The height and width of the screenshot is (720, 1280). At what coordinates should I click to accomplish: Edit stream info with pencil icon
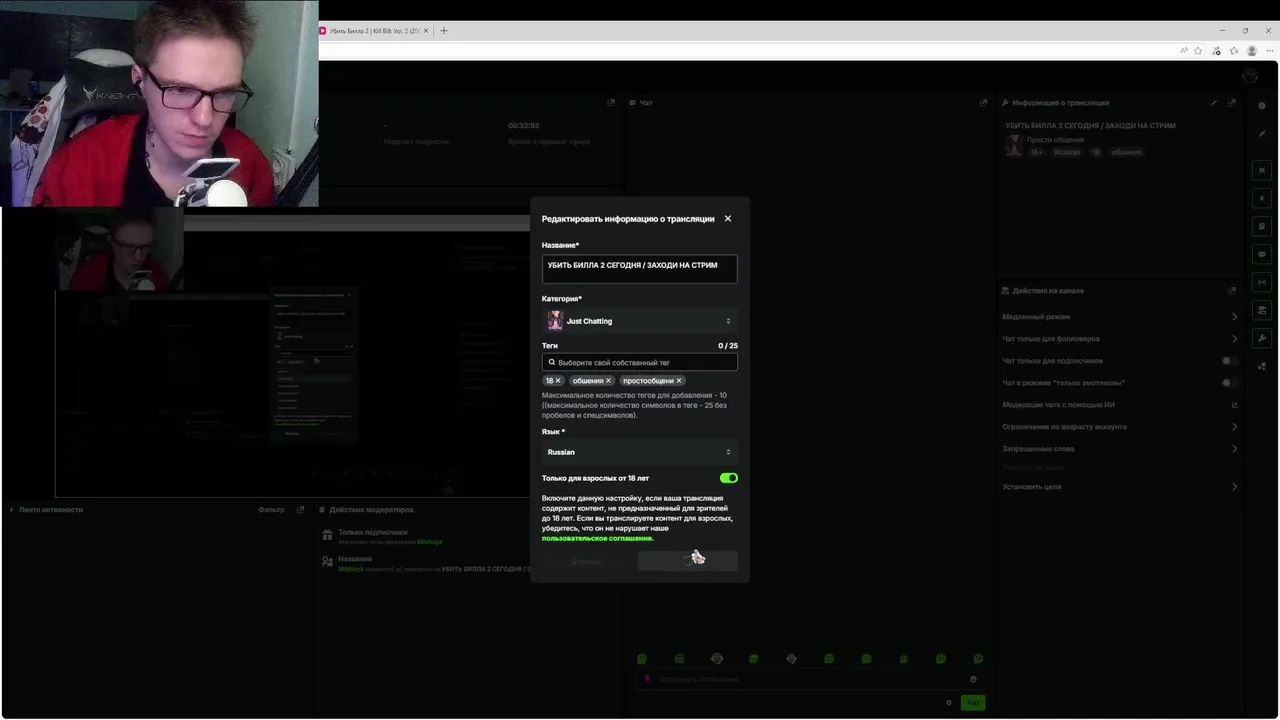pyautogui.click(x=1214, y=102)
